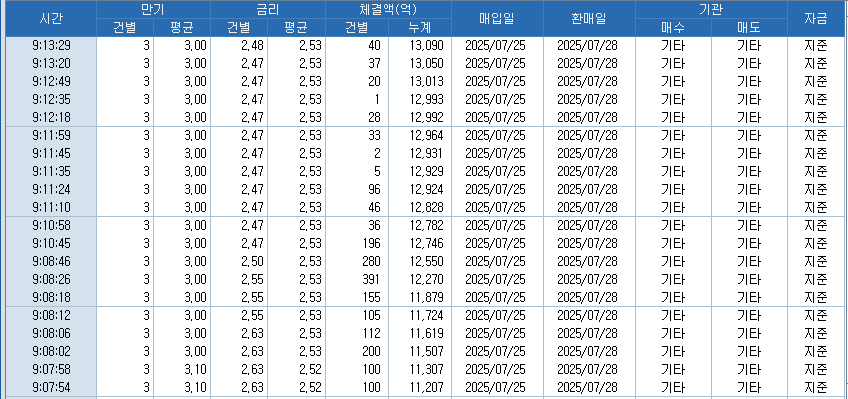Viewport: 848px width, 399px height.
Task: Select the 9:07:58 time cell
Action: coord(51,369)
